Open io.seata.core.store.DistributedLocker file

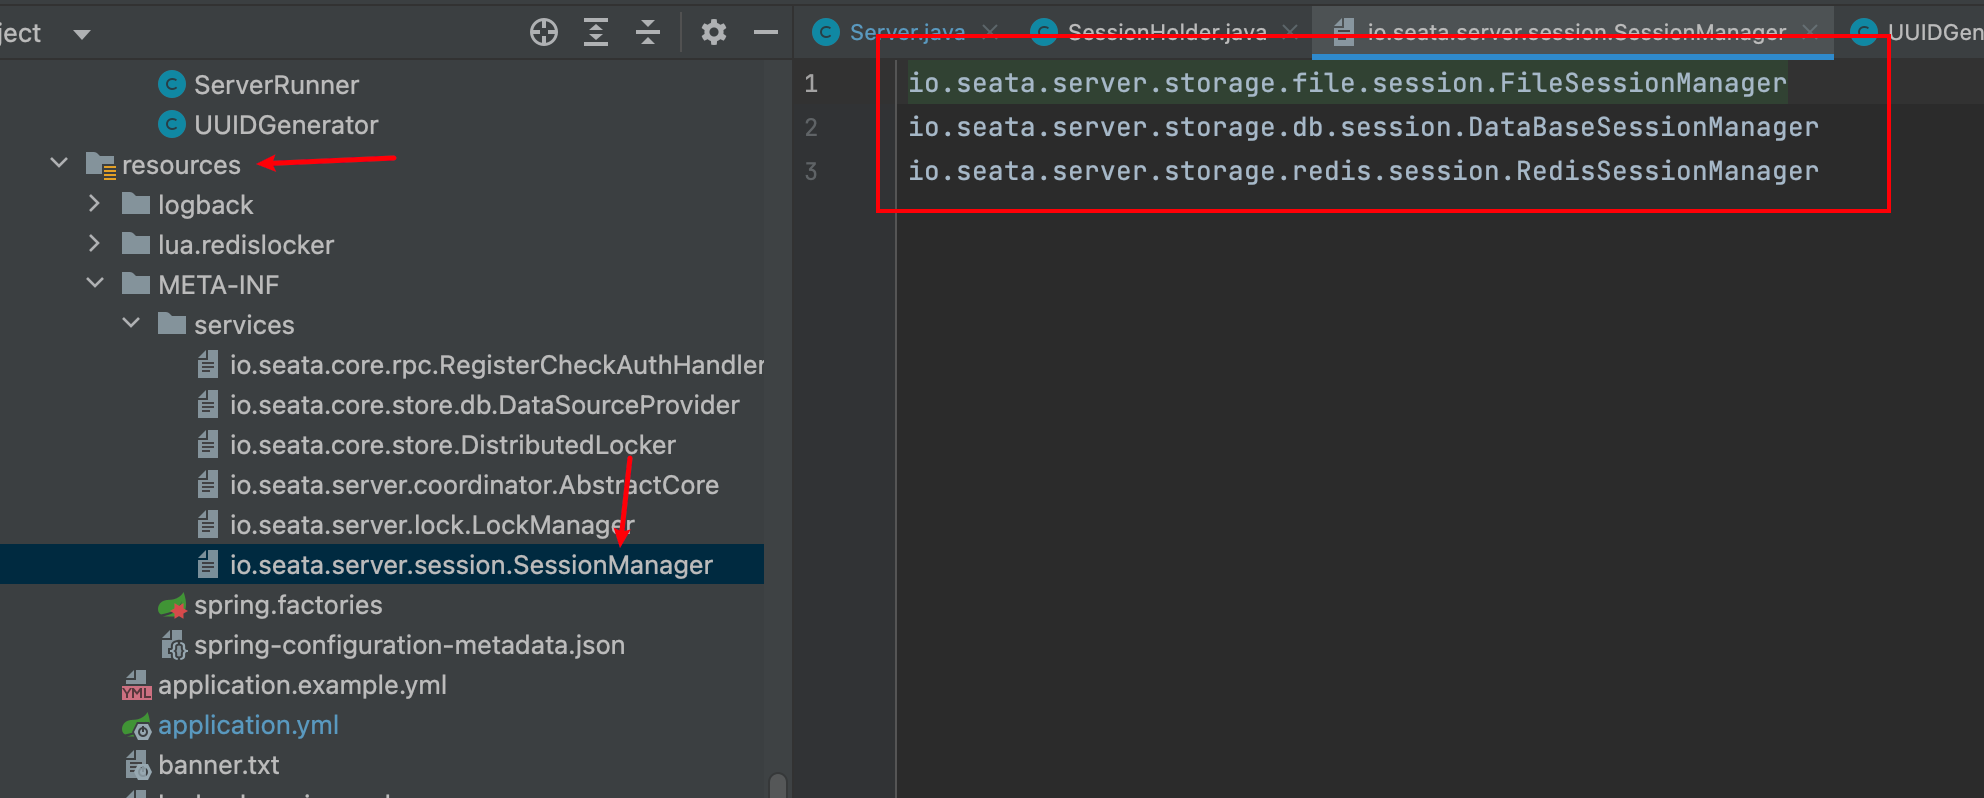(453, 445)
